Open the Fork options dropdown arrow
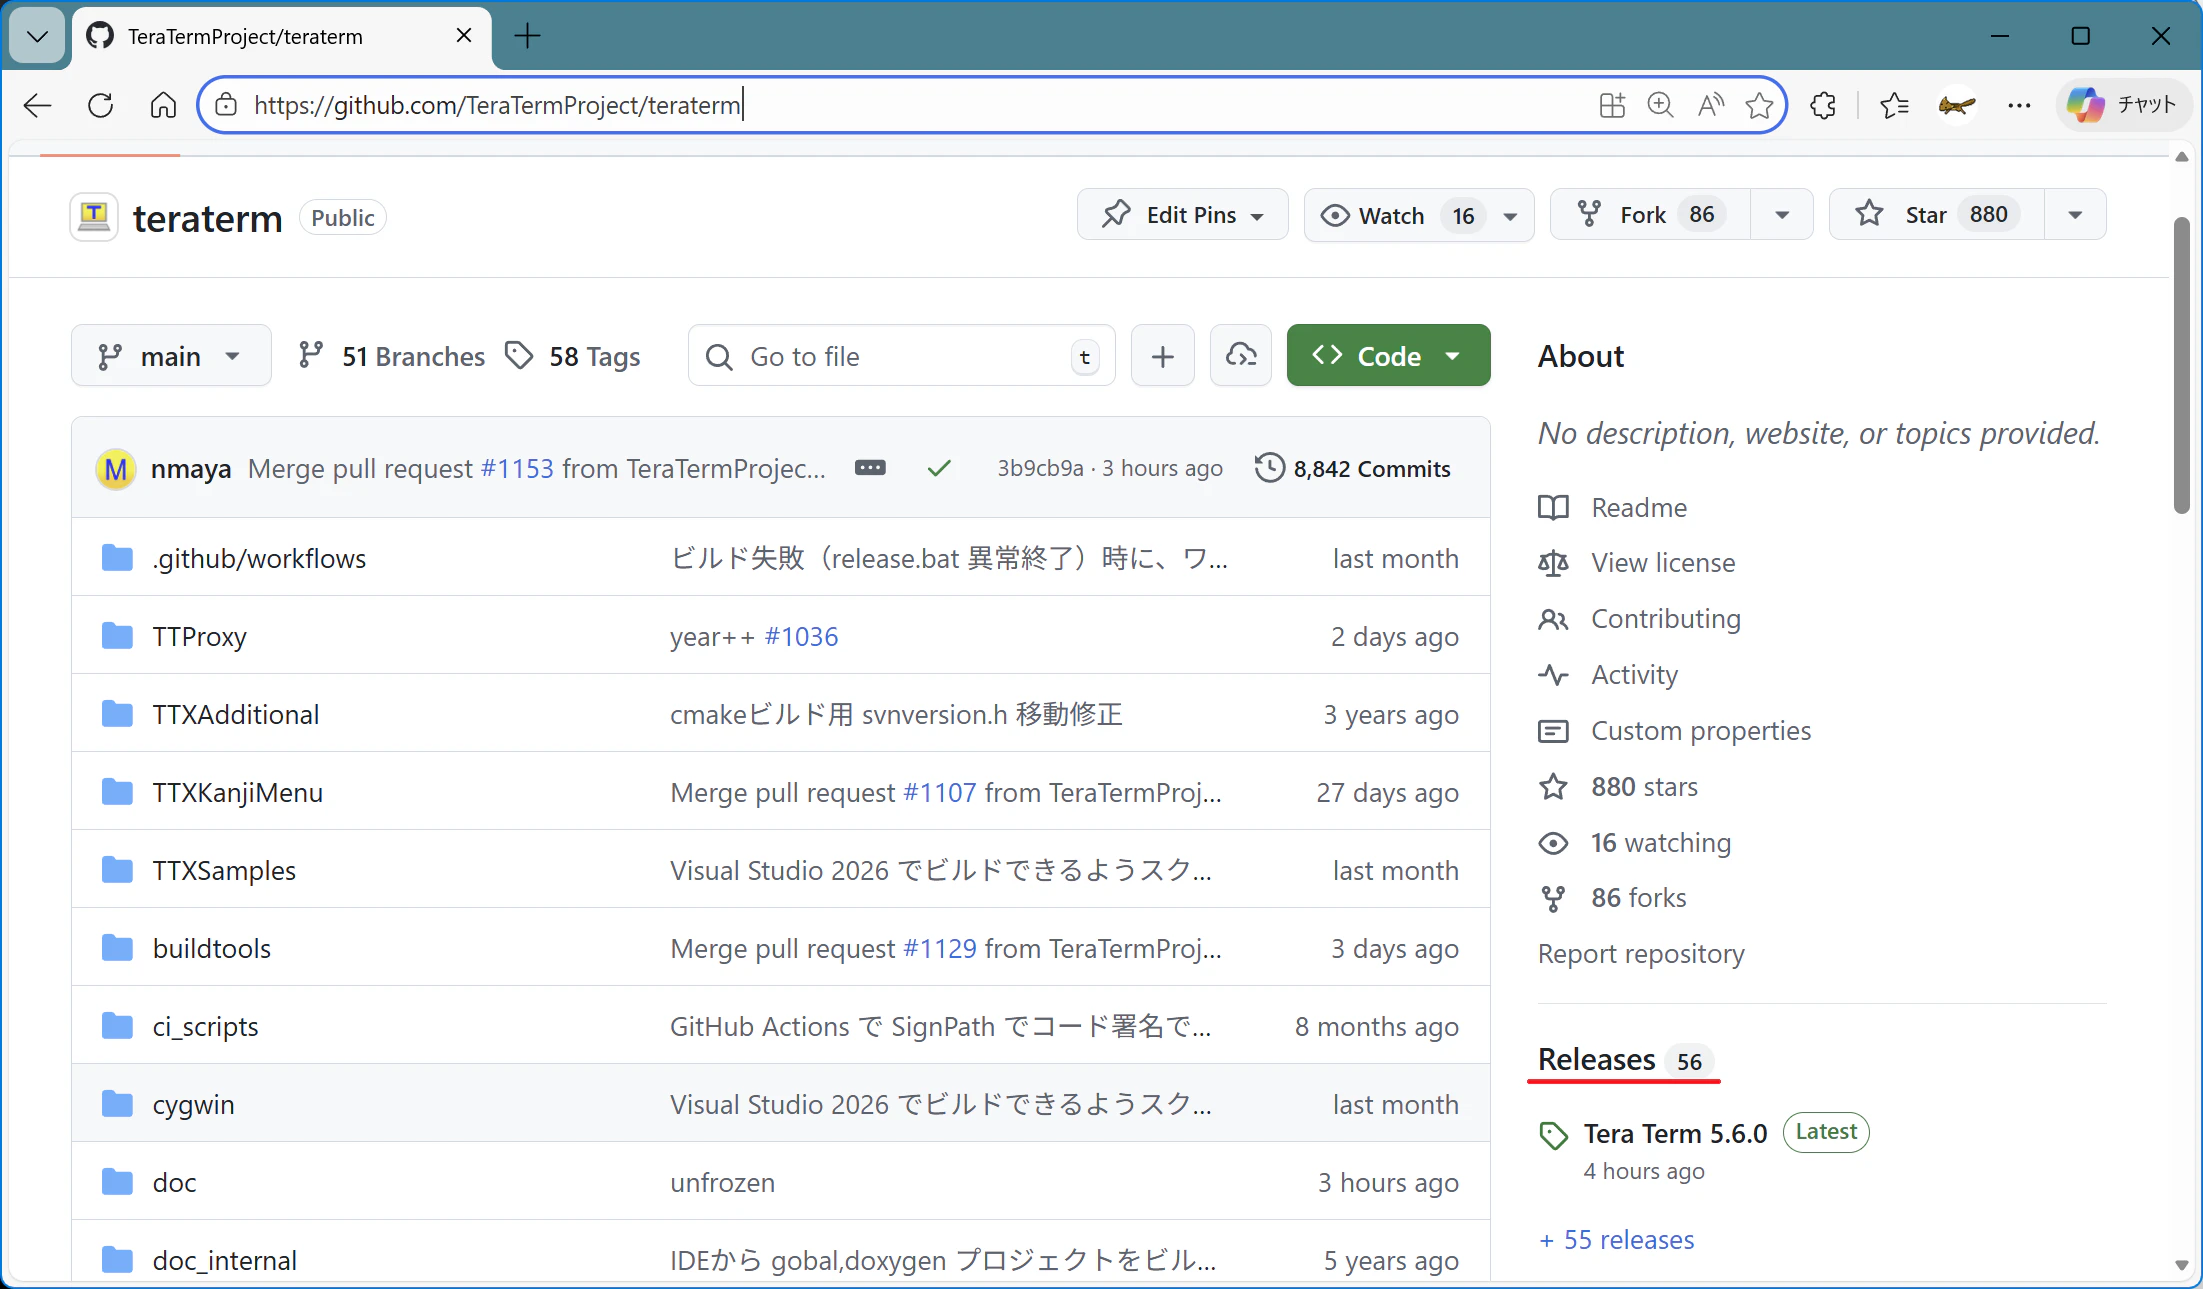 (1781, 215)
